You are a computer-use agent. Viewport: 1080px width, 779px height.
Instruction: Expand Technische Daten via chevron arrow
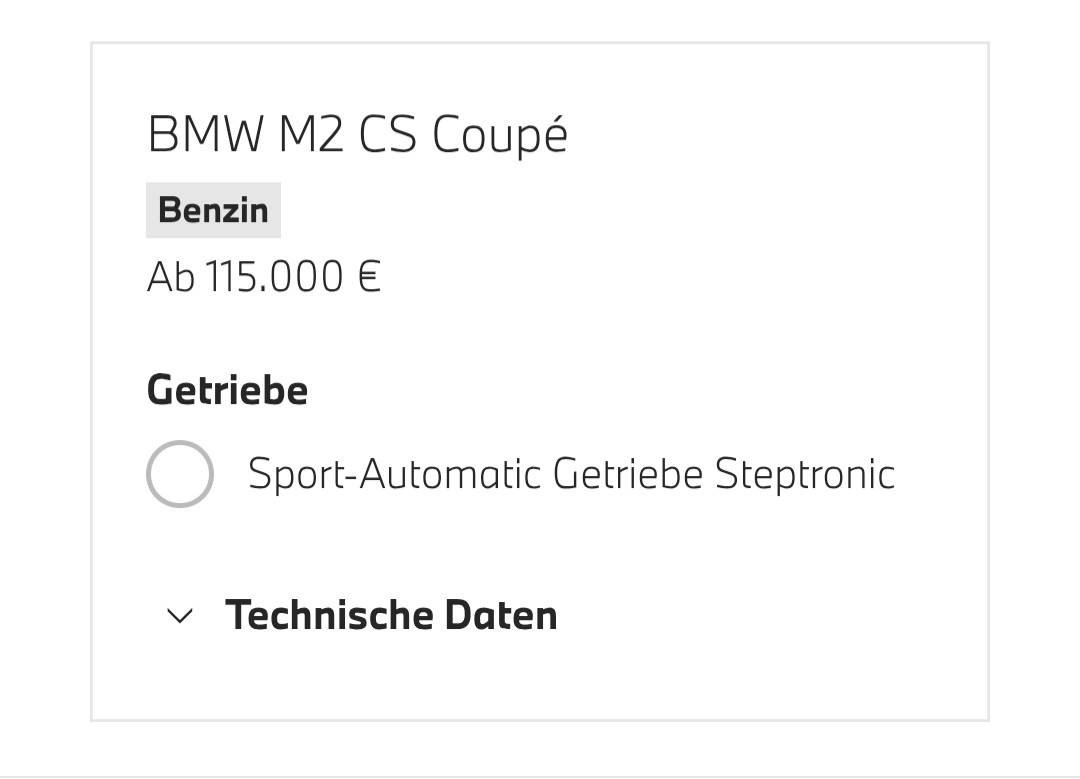[180, 616]
